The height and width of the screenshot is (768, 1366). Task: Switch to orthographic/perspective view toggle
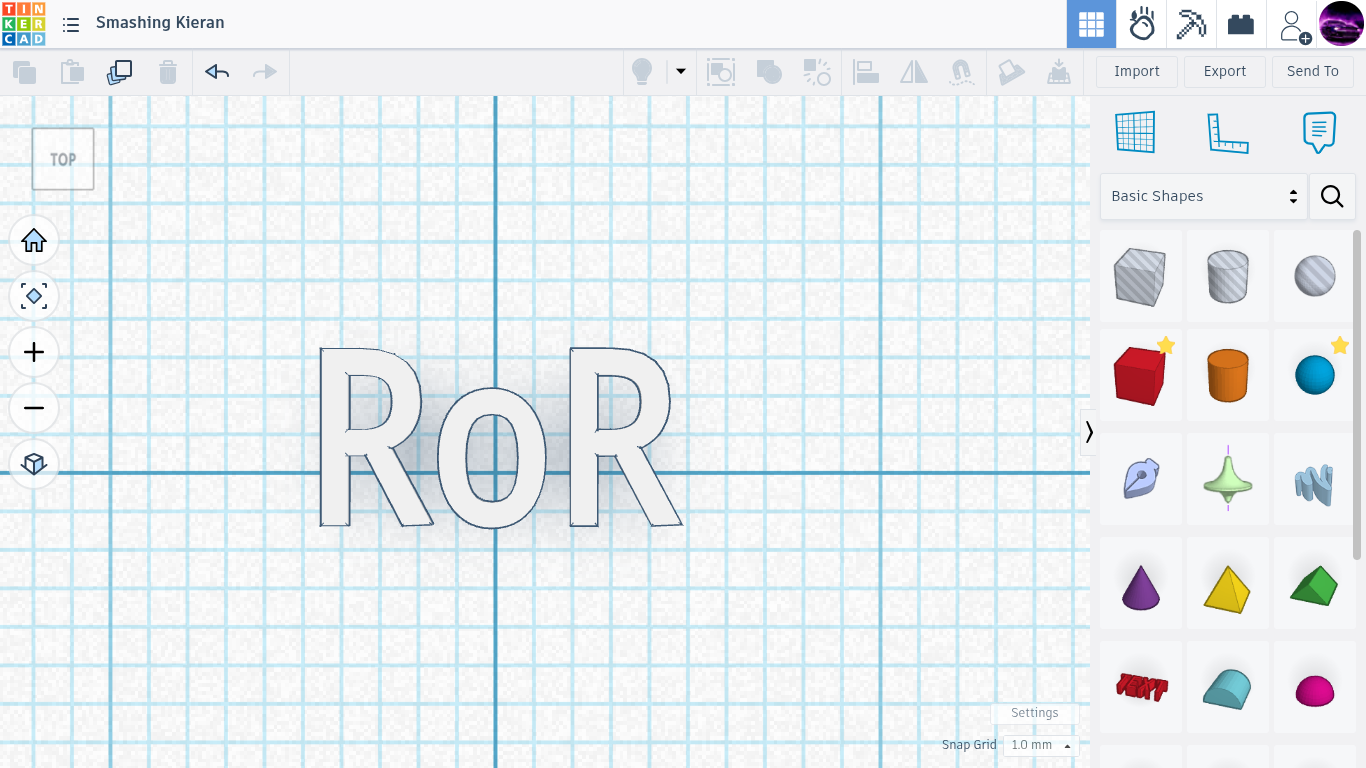34,464
